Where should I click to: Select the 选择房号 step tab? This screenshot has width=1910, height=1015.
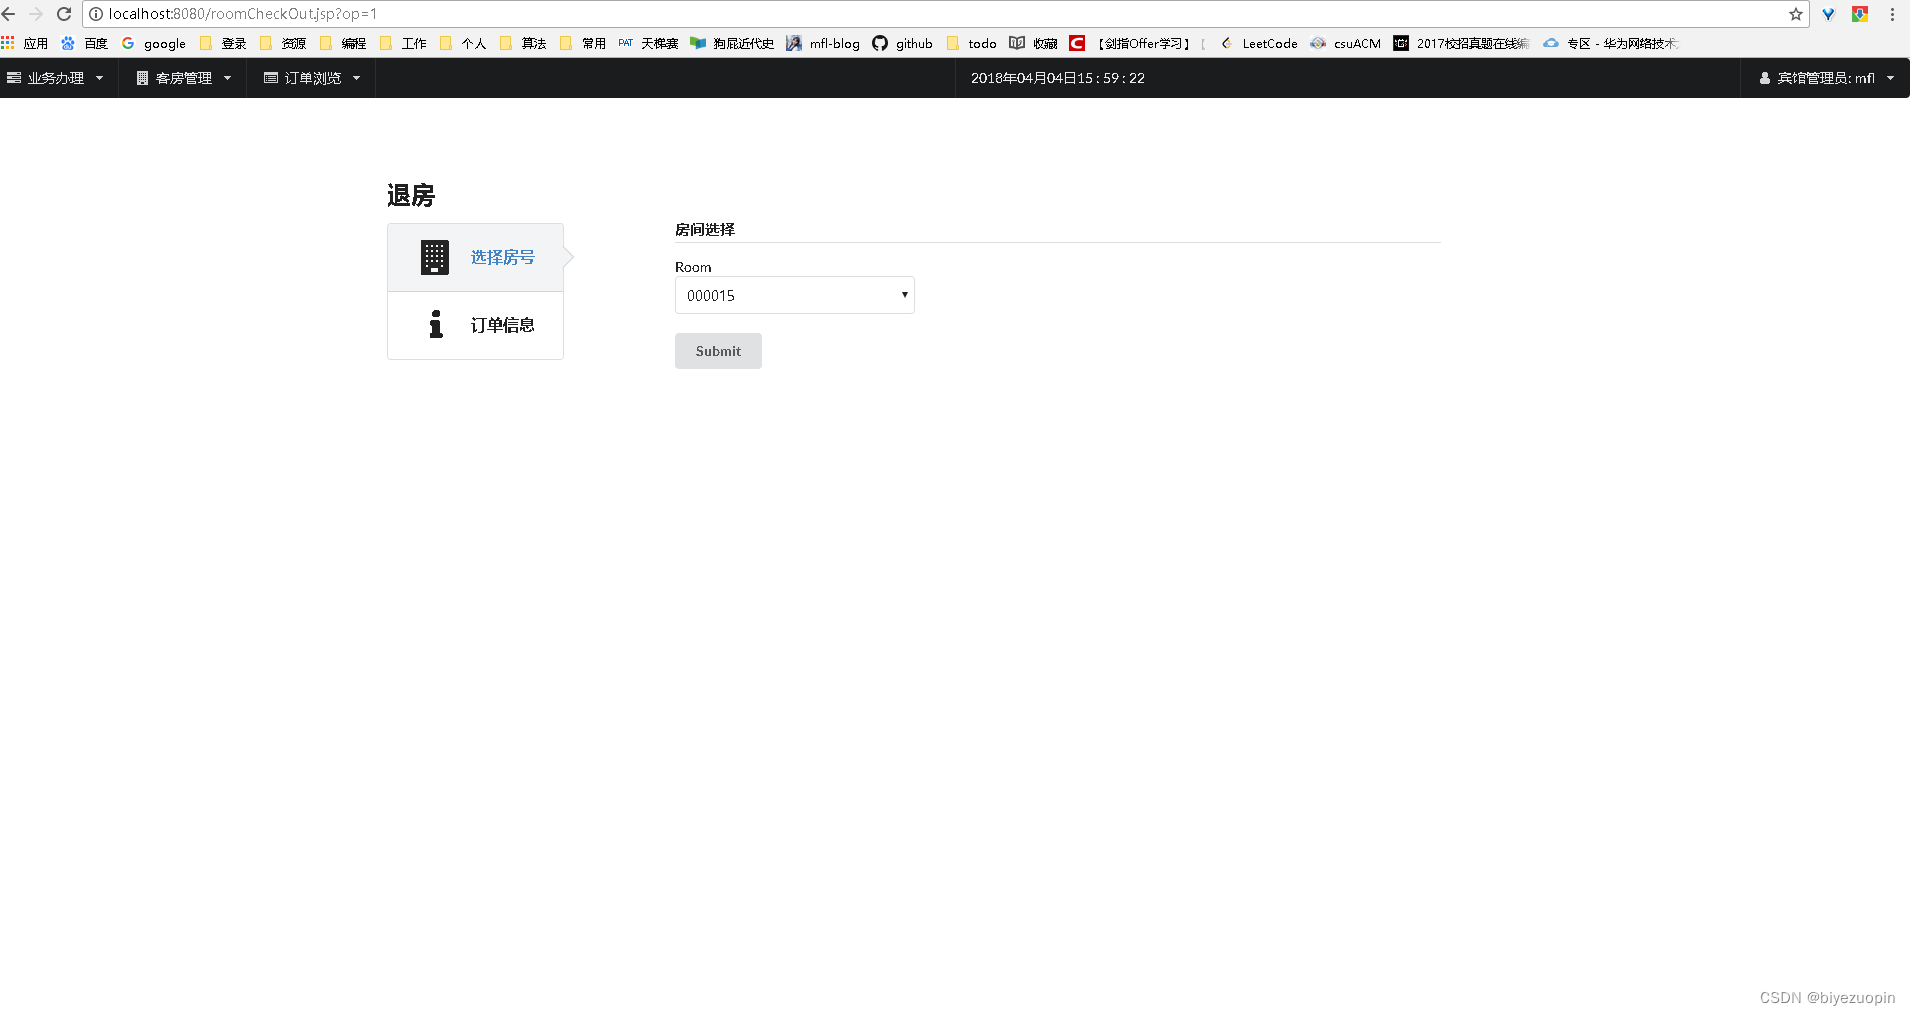tap(475, 257)
